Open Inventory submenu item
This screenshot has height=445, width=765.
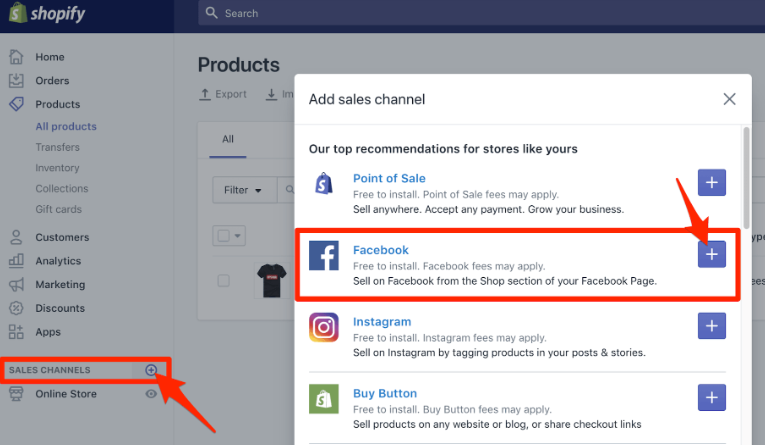57,168
